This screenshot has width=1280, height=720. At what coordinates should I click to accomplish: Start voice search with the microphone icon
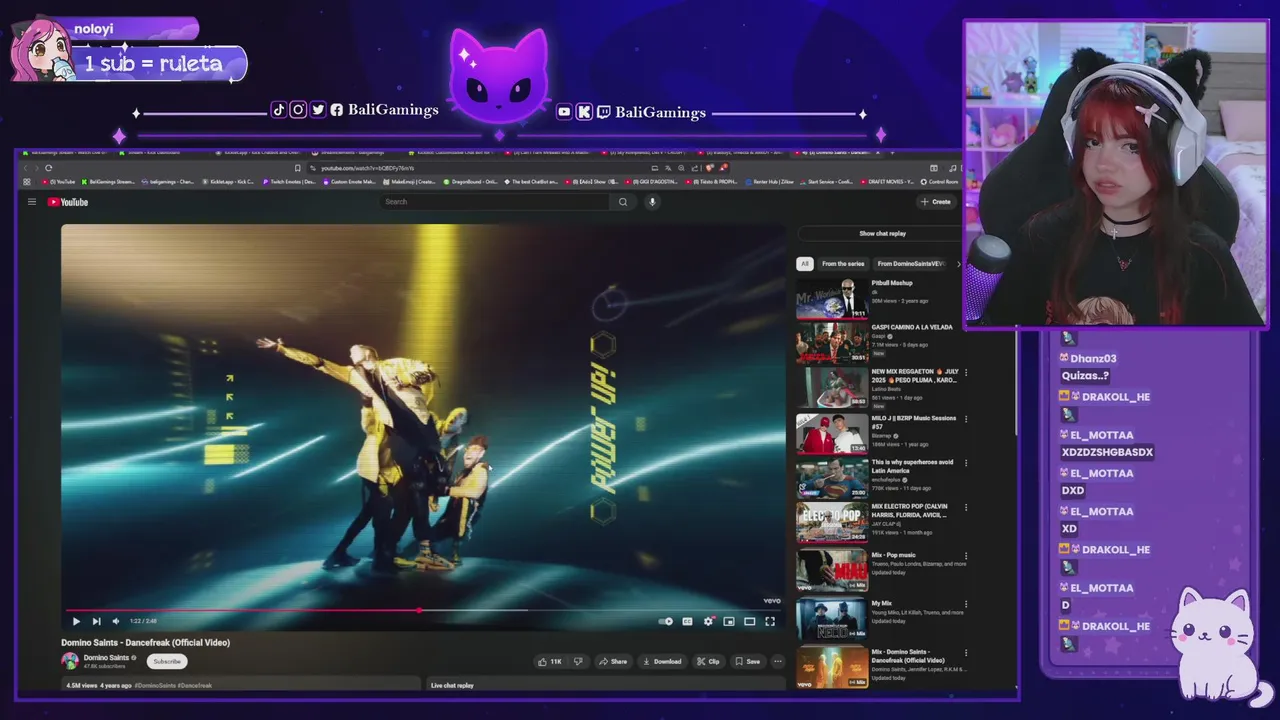652,202
